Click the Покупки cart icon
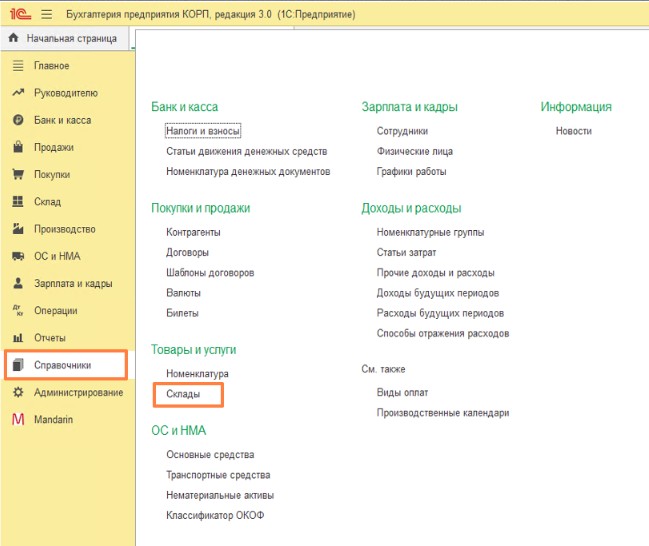 coord(18,174)
